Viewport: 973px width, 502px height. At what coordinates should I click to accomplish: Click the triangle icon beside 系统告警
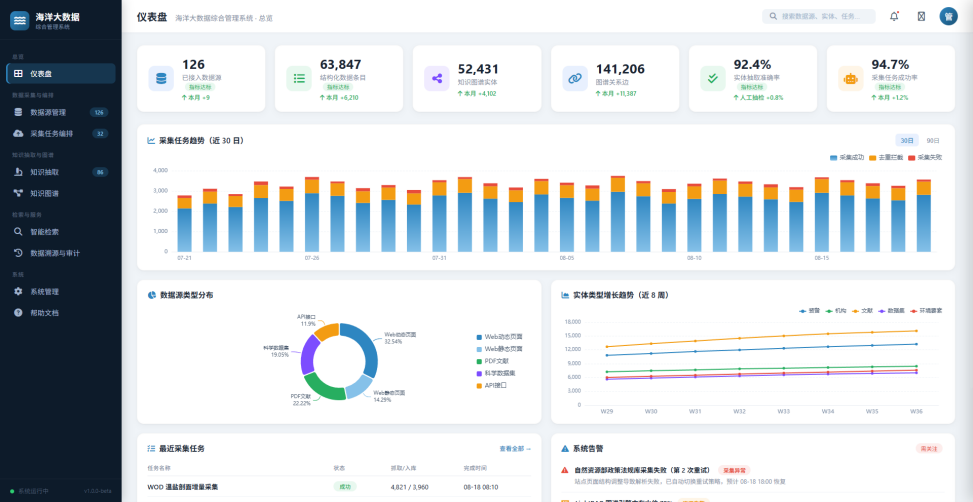click(x=565, y=449)
